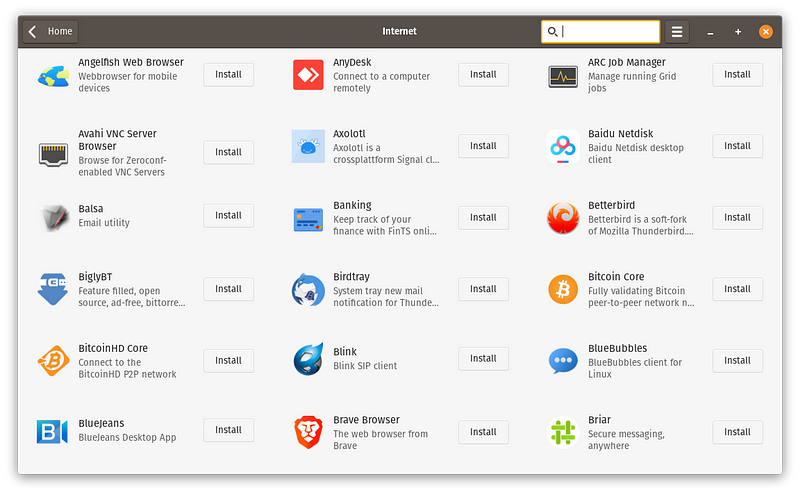Select the 'Betterbird' title text

611,205
